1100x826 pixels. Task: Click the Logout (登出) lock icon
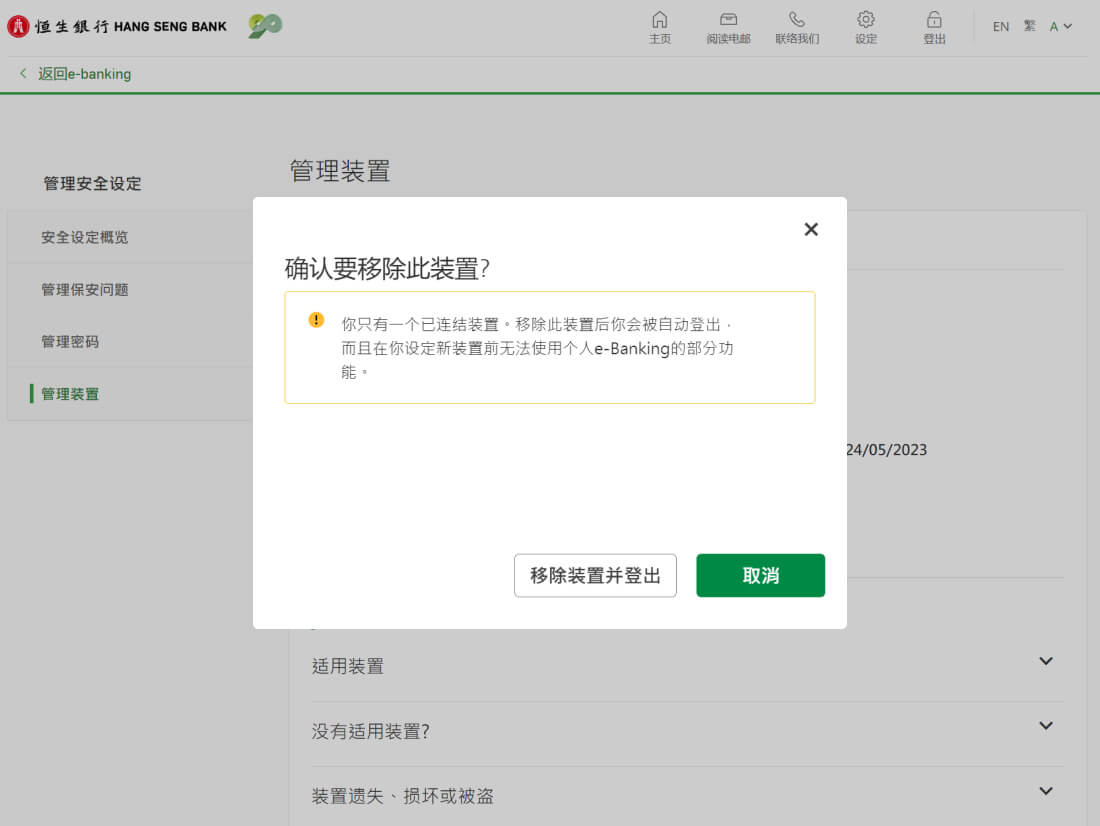pyautogui.click(x=934, y=20)
